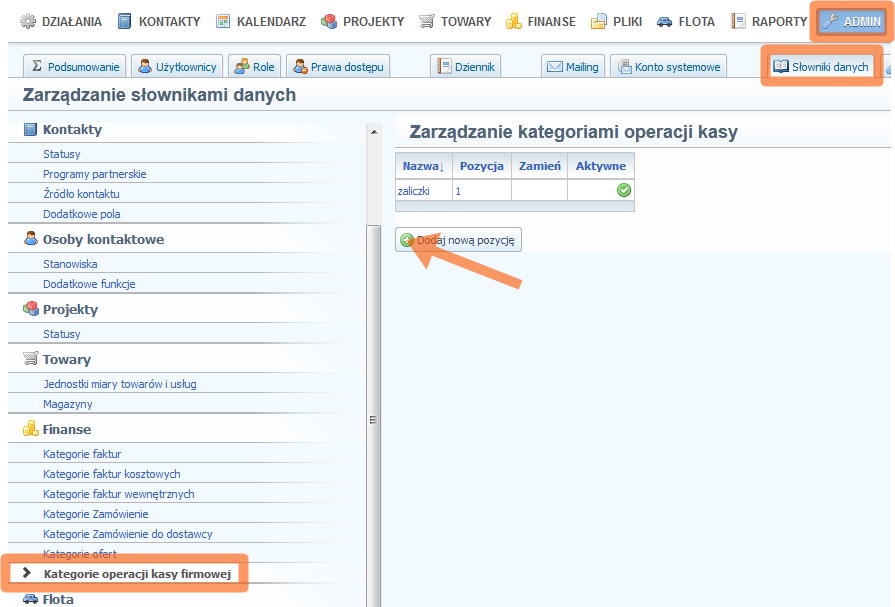The image size is (895, 607).
Task: Click the Finanse coins icon
Action: point(513,21)
